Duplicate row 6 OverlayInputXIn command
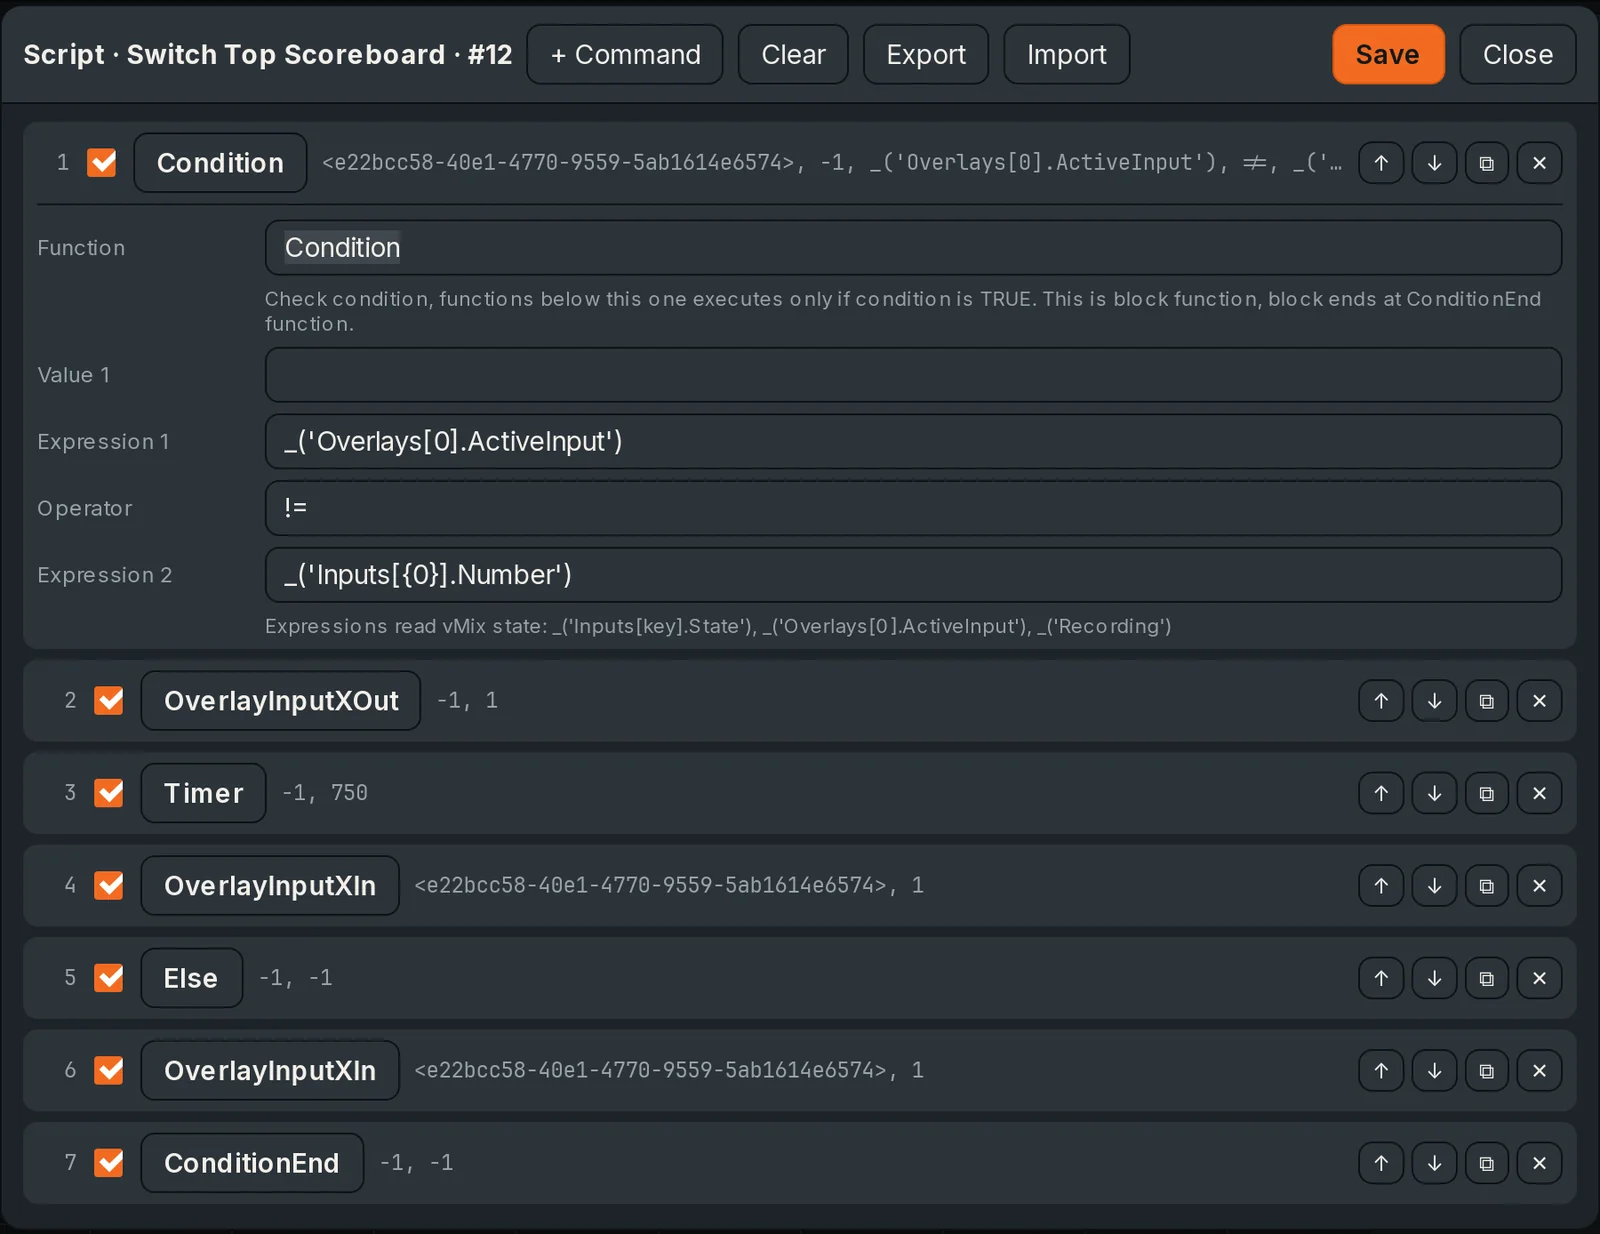Image resolution: width=1600 pixels, height=1234 pixels. point(1487,1071)
